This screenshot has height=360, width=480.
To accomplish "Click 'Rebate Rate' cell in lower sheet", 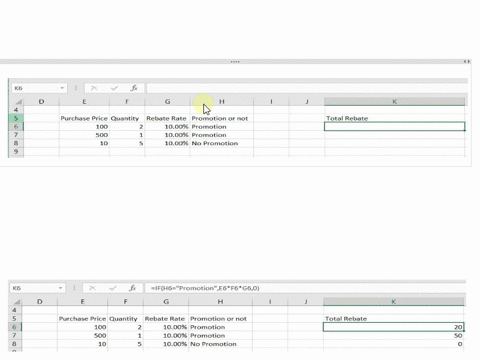I will pos(166,319).
